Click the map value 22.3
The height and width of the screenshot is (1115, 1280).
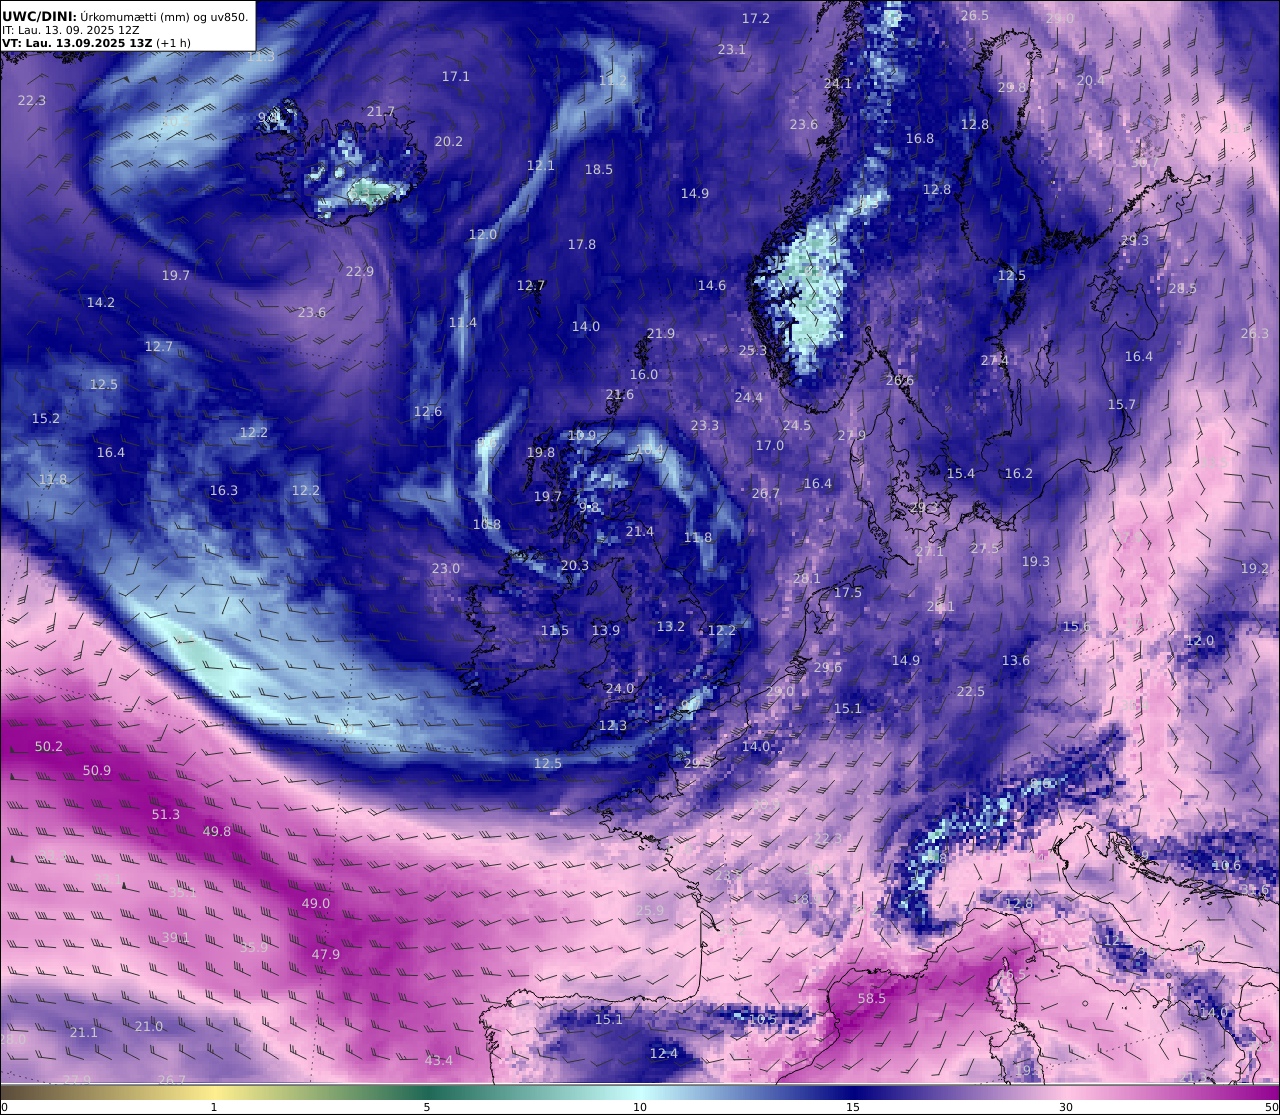32,100
